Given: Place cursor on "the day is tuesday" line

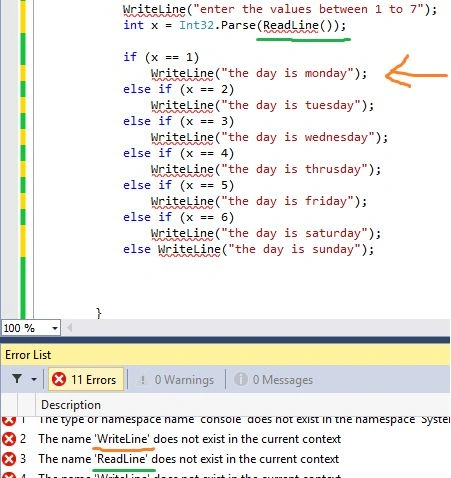Looking at the screenshot, I should pos(262,105).
